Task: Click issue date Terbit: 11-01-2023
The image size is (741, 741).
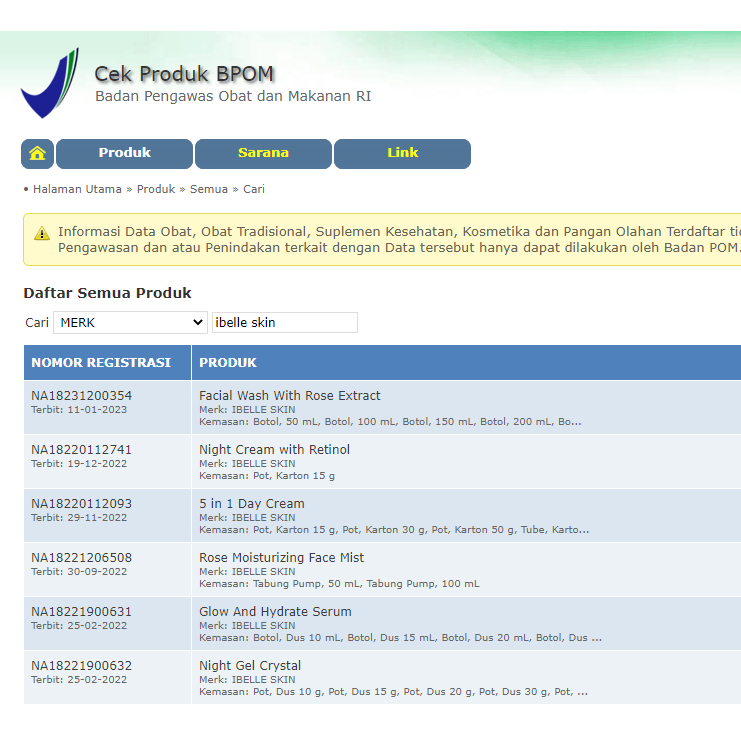Action: tap(79, 410)
